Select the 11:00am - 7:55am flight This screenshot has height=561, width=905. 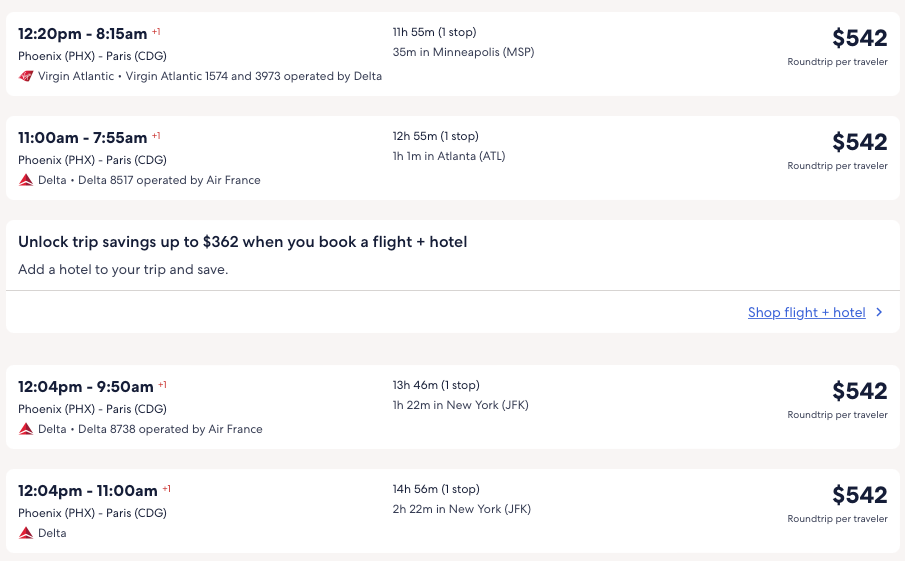point(82,138)
